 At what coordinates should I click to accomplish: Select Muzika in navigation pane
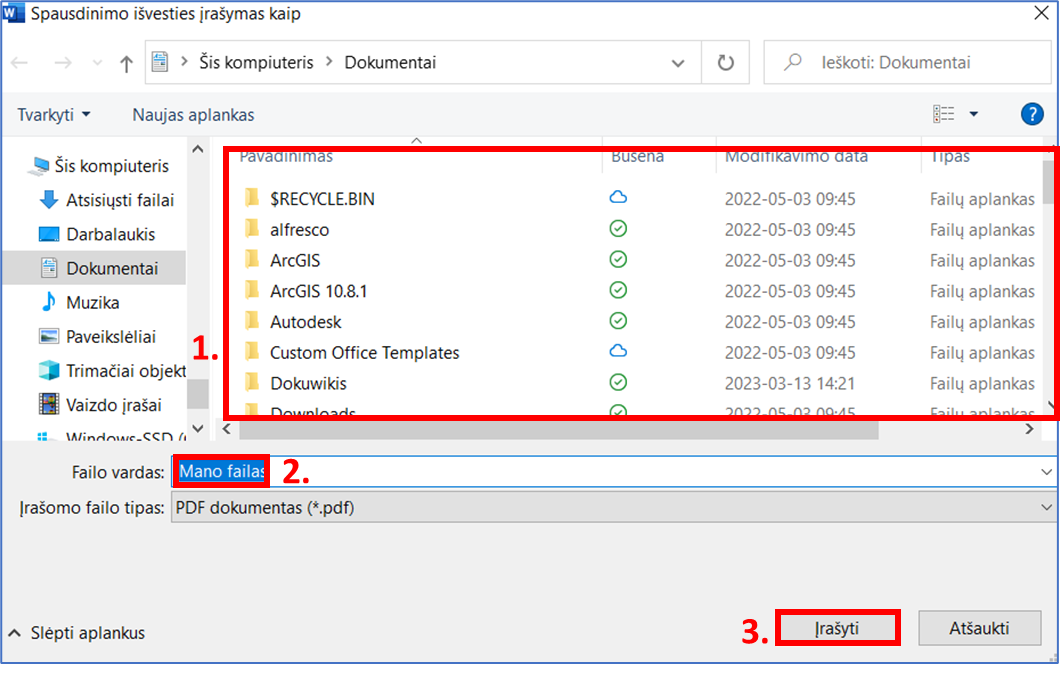(x=92, y=302)
